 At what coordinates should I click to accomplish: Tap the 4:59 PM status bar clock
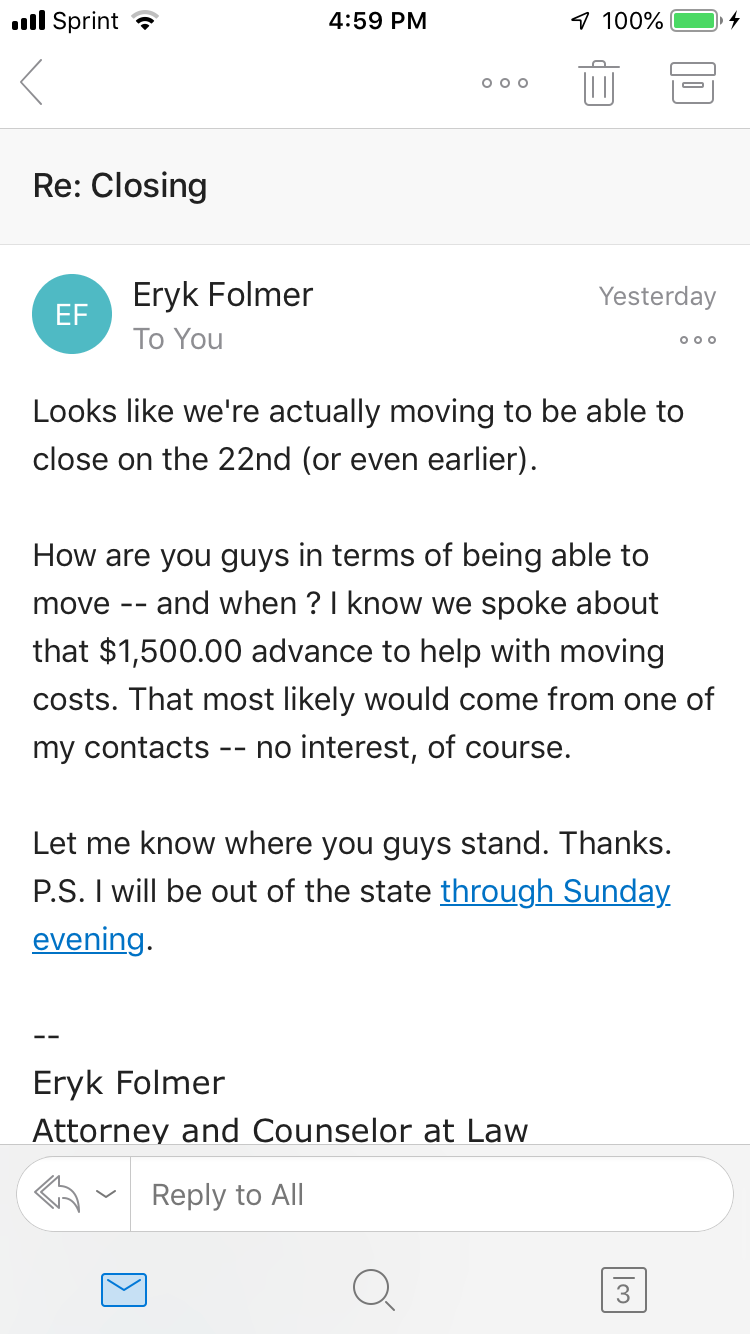pyautogui.click(x=377, y=20)
